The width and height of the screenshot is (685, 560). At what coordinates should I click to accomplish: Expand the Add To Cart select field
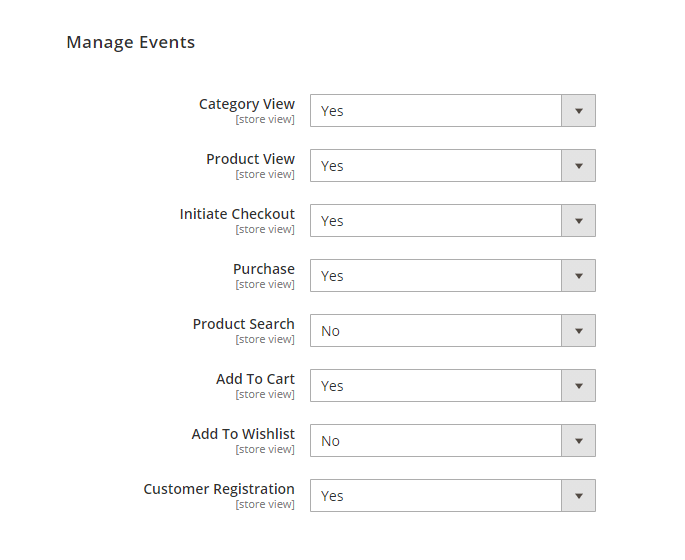click(x=436, y=386)
